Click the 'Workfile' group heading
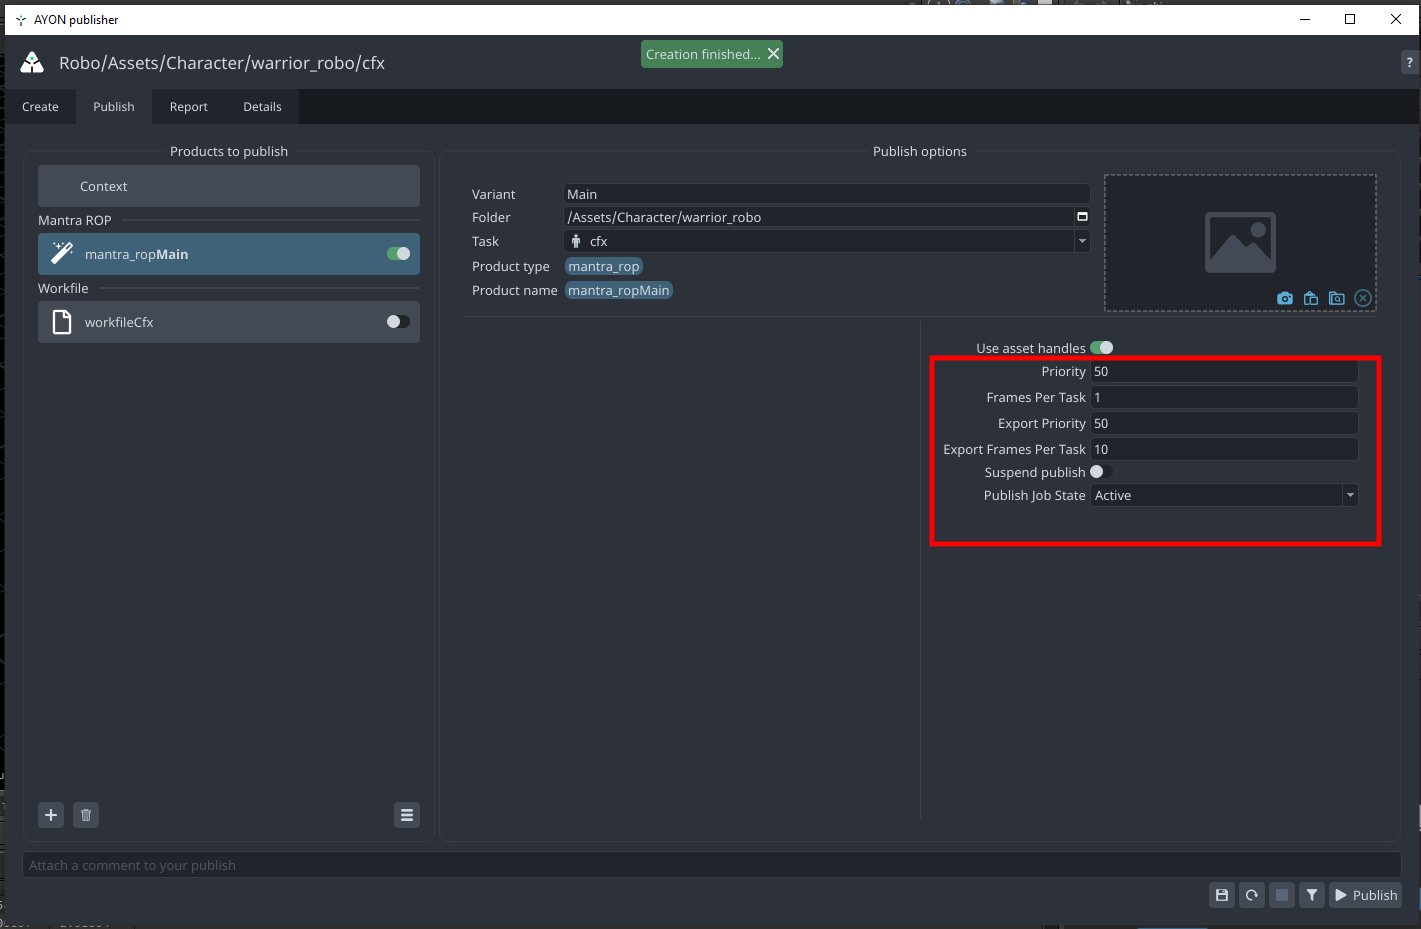1421x929 pixels. (63, 288)
